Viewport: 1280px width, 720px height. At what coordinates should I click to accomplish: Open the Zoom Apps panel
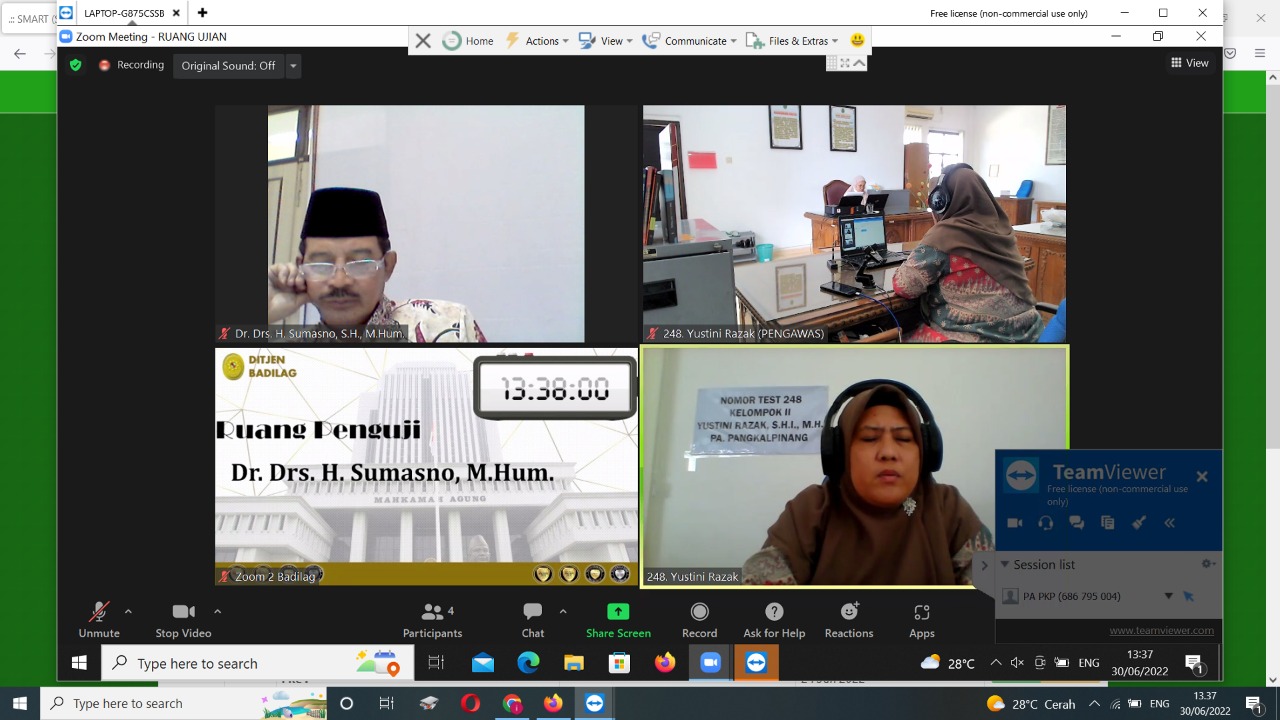pos(922,620)
